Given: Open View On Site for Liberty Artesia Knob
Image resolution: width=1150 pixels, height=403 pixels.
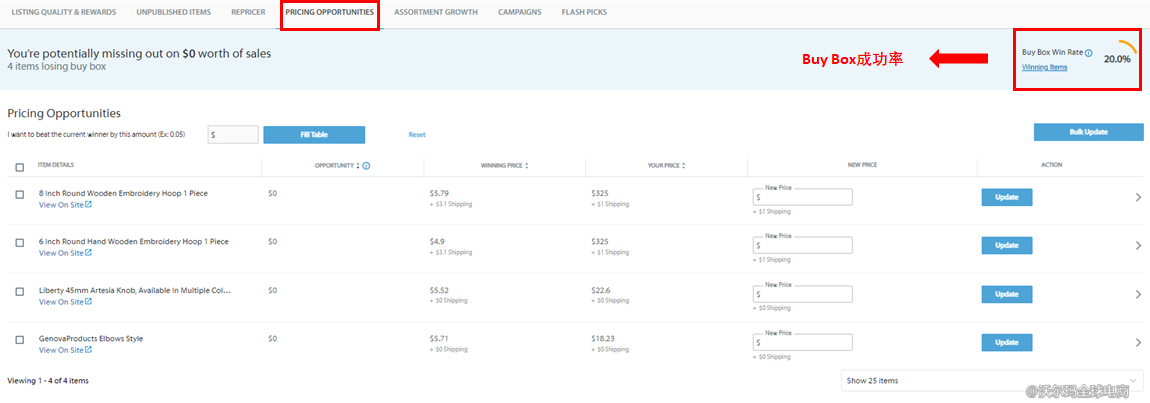Looking at the screenshot, I should 65,302.
